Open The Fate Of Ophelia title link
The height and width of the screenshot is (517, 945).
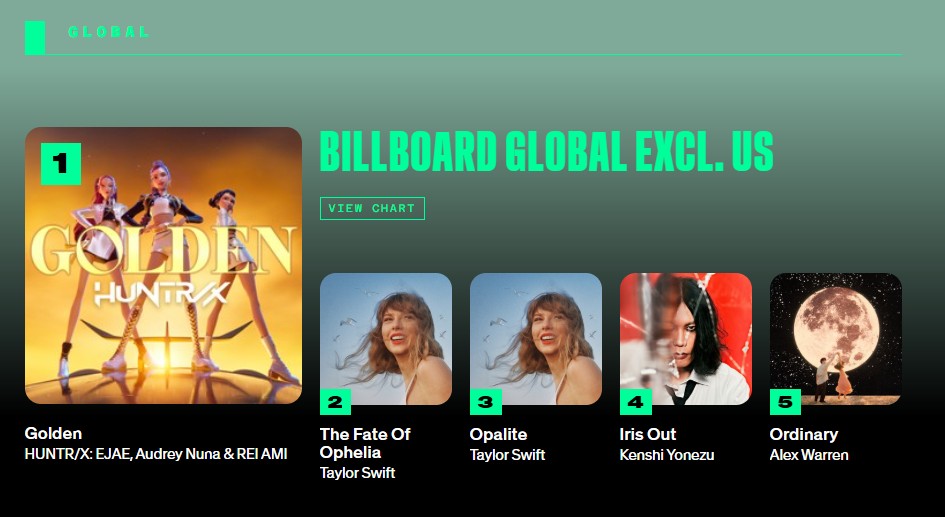click(x=365, y=443)
